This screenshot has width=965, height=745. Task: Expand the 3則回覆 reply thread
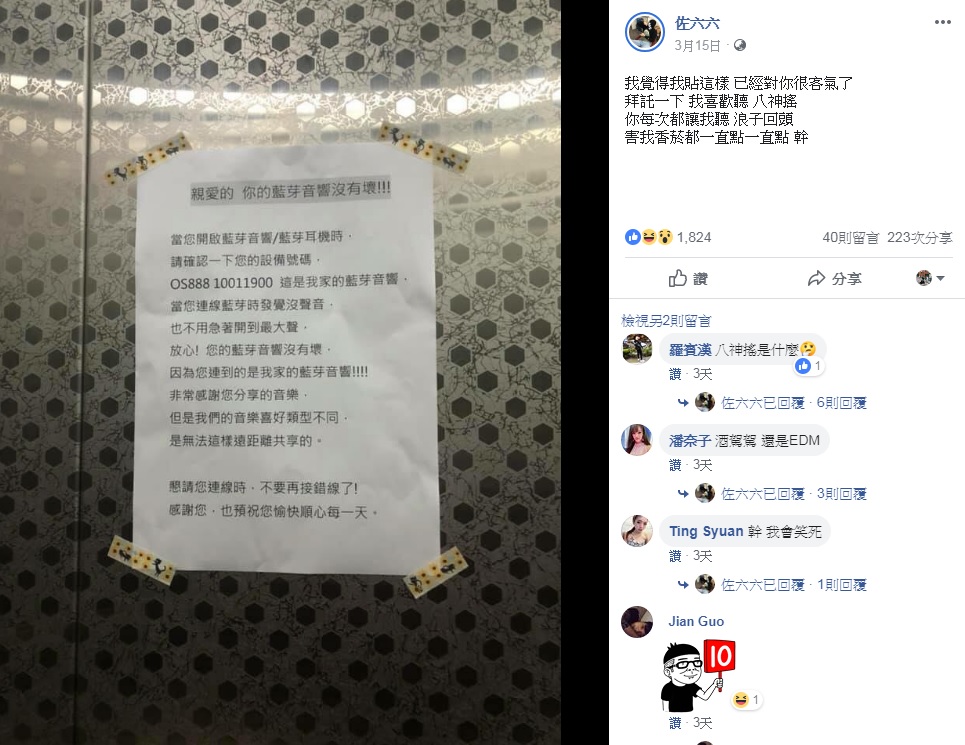pos(841,494)
